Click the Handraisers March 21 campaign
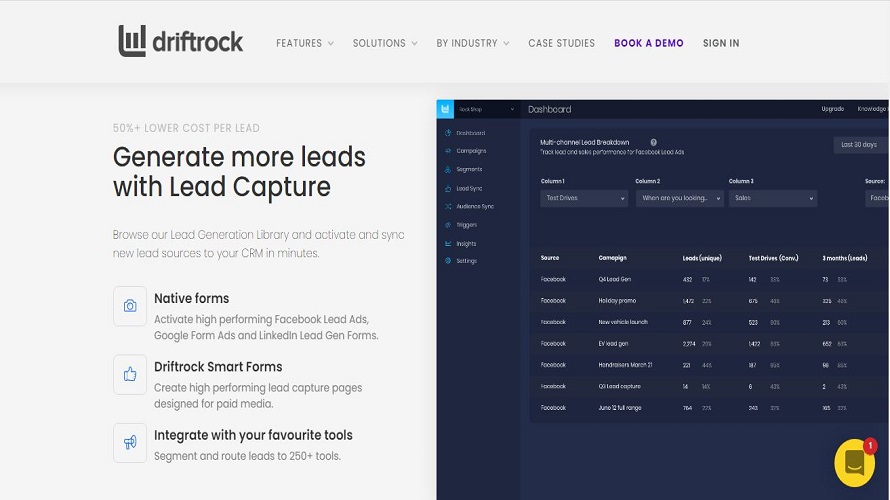890x500 pixels. point(625,365)
